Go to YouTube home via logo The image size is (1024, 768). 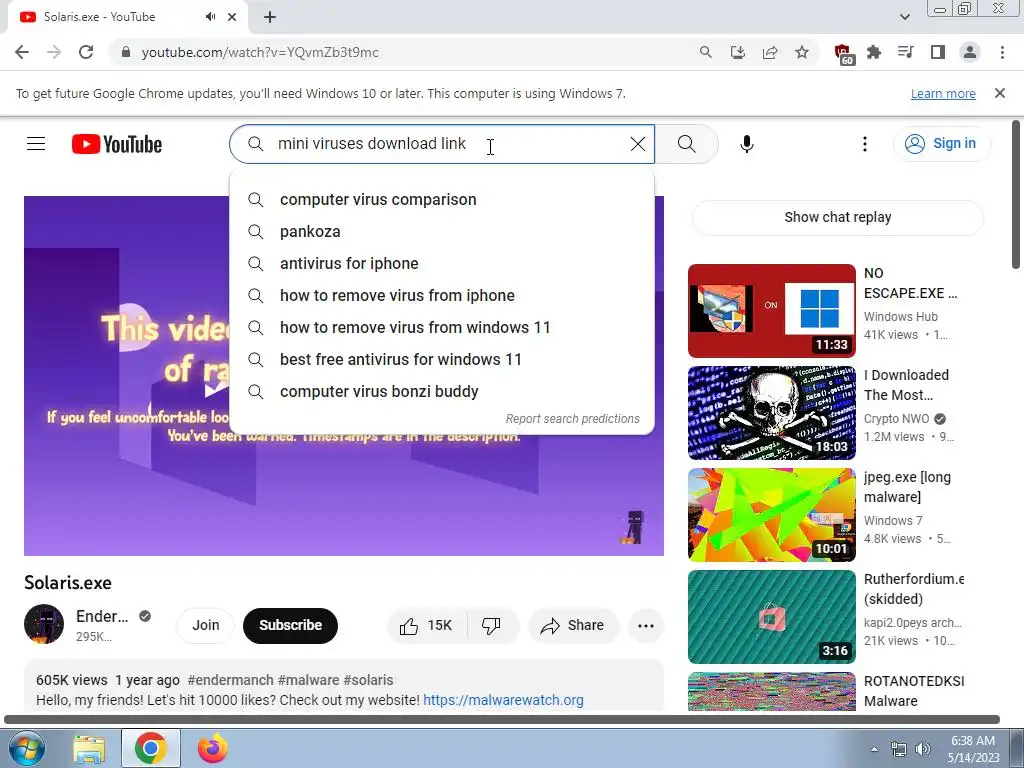coord(117,144)
